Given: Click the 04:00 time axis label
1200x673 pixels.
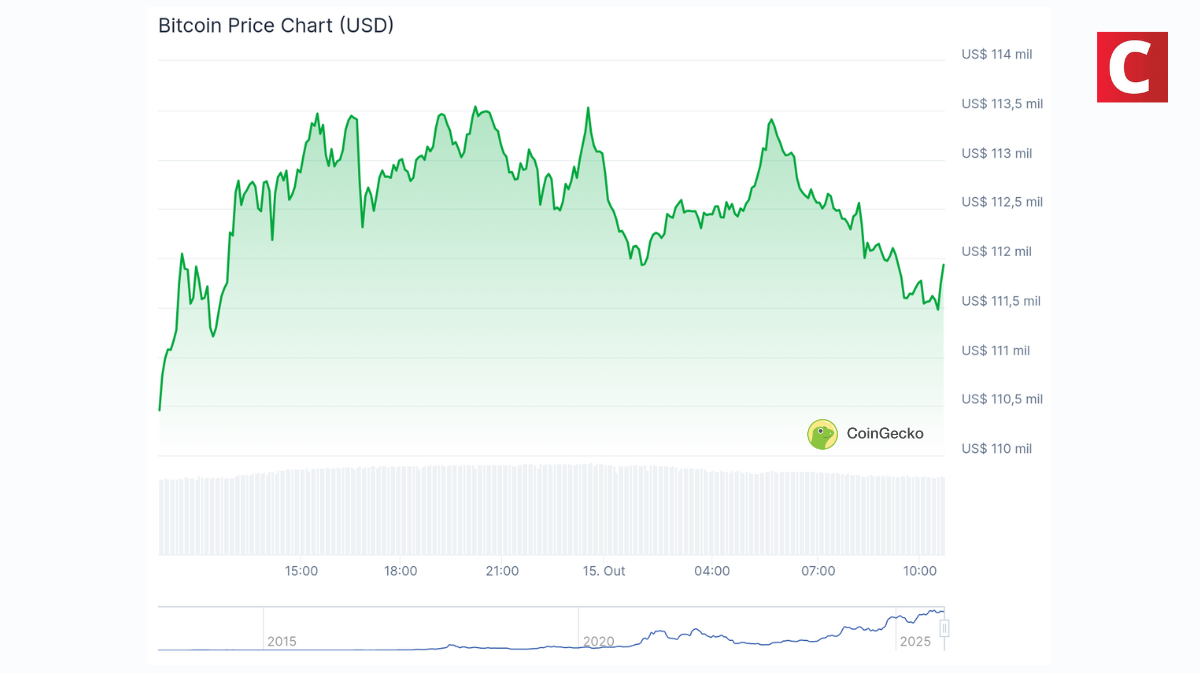Looking at the screenshot, I should [x=712, y=571].
